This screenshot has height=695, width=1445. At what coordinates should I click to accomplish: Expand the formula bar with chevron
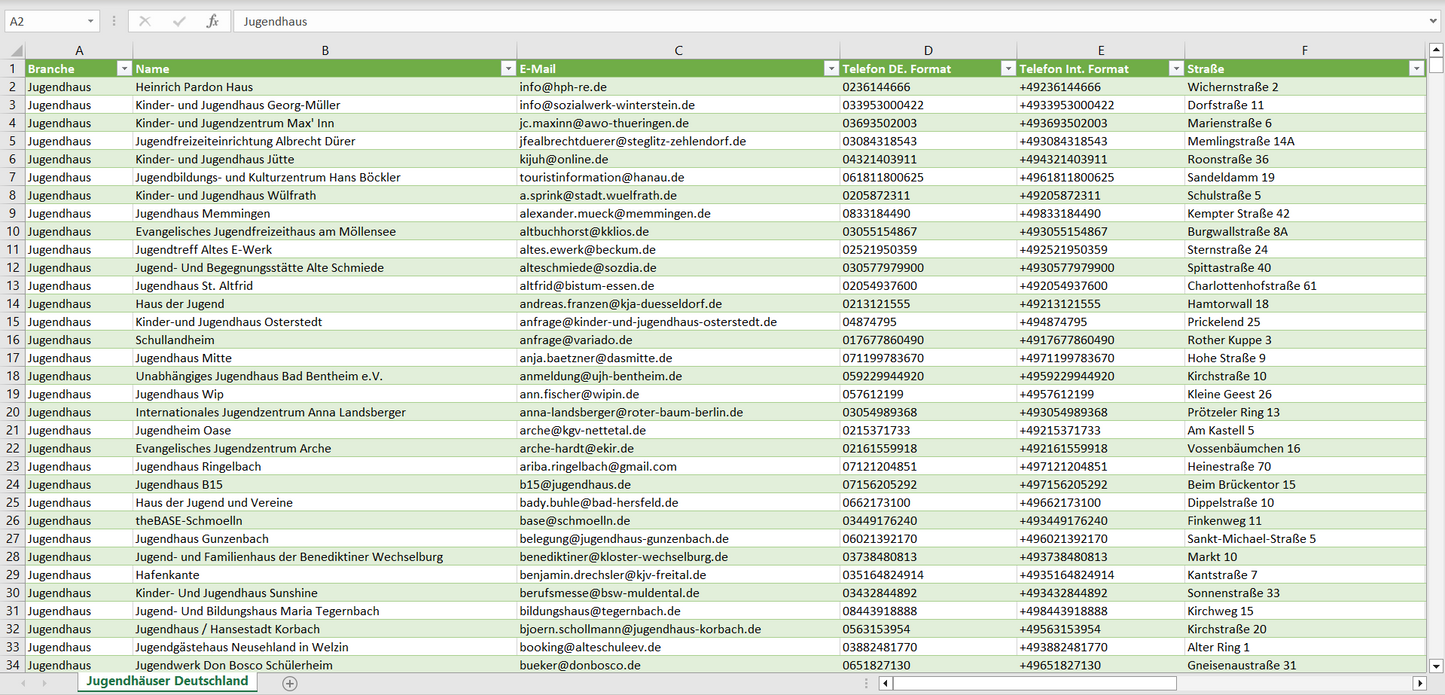tap(1434, 21)
